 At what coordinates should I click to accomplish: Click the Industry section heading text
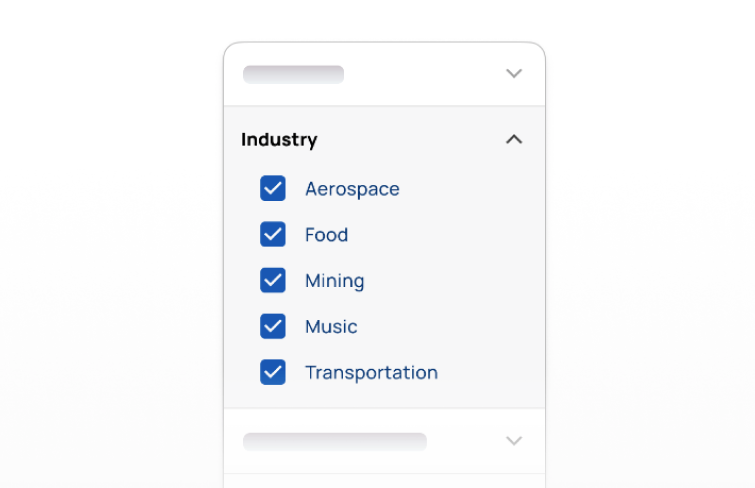[279, 140]
